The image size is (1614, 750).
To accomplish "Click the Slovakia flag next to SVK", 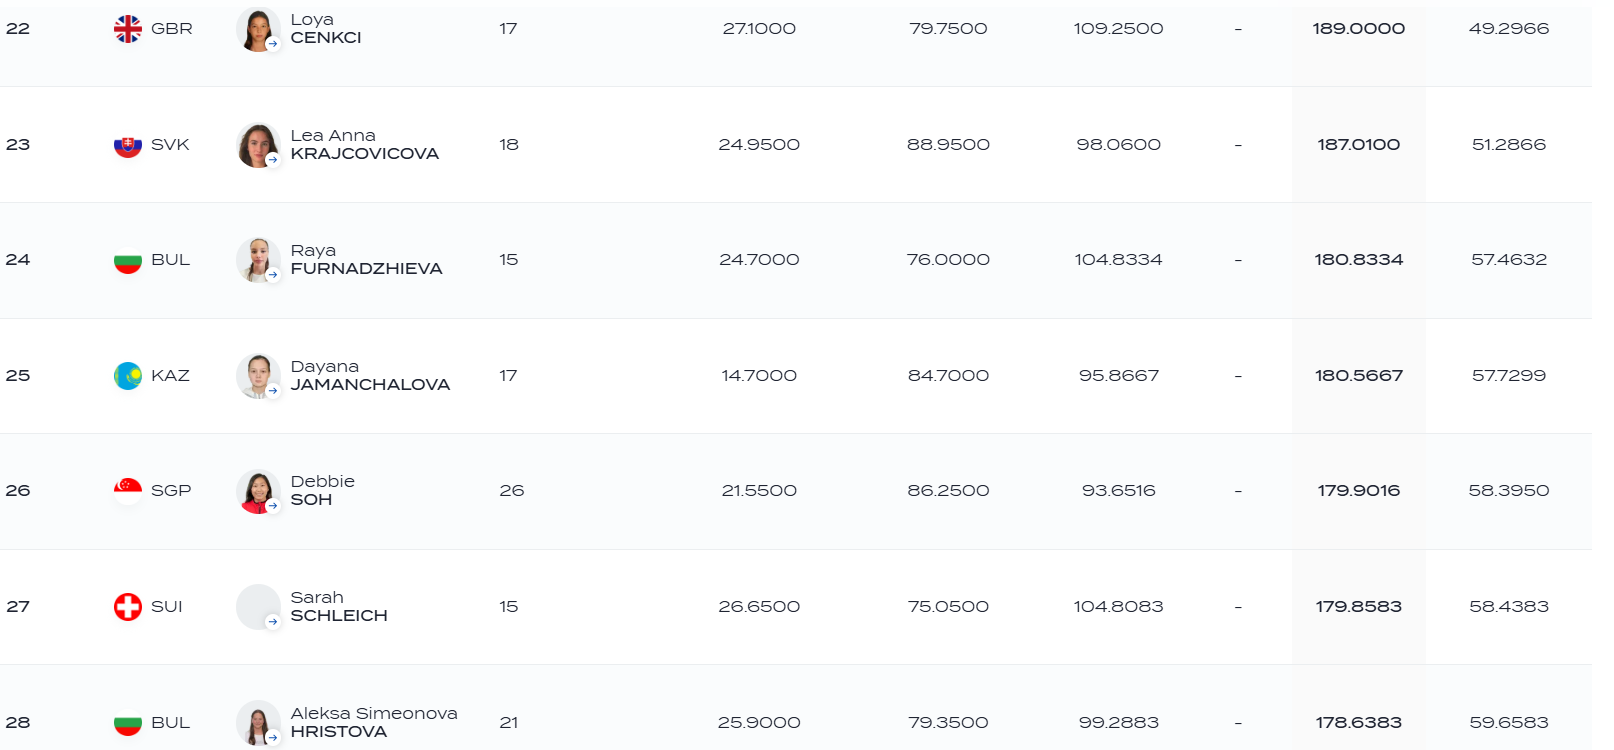I will point(128,145).
